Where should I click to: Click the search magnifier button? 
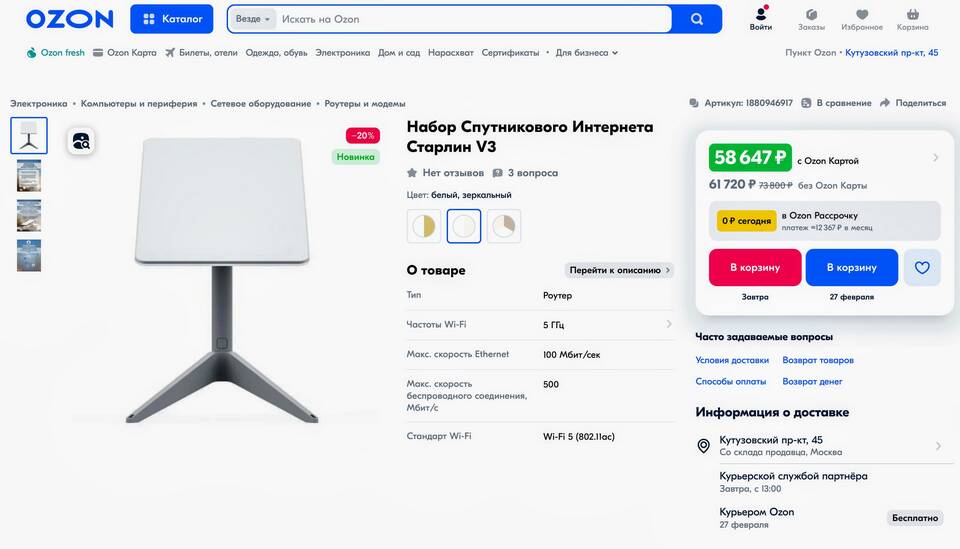coord(696,19)
